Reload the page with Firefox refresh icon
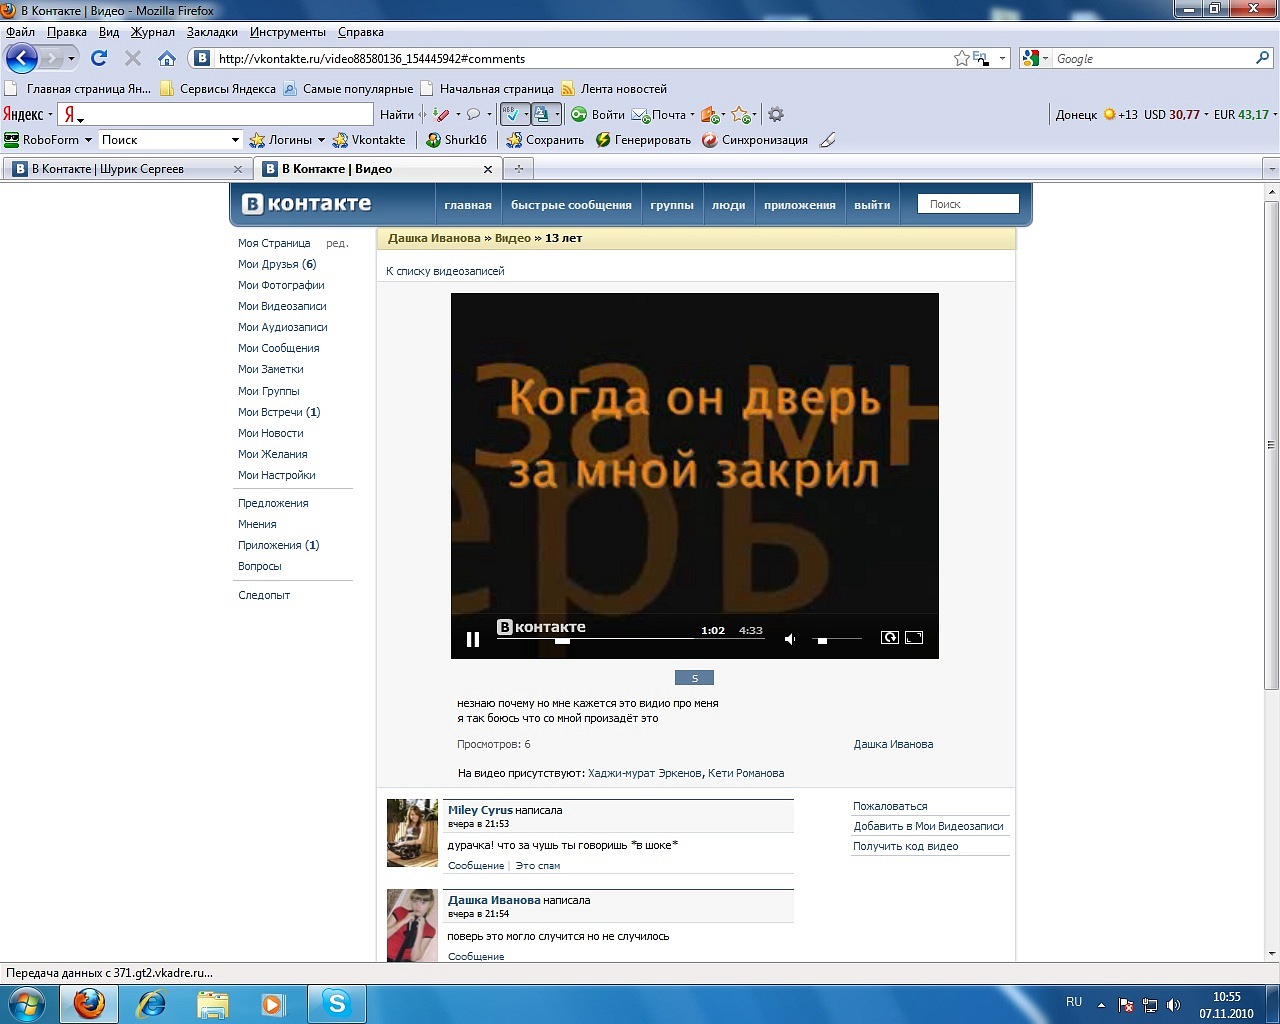The image size is (1280, 1024). 99,58
